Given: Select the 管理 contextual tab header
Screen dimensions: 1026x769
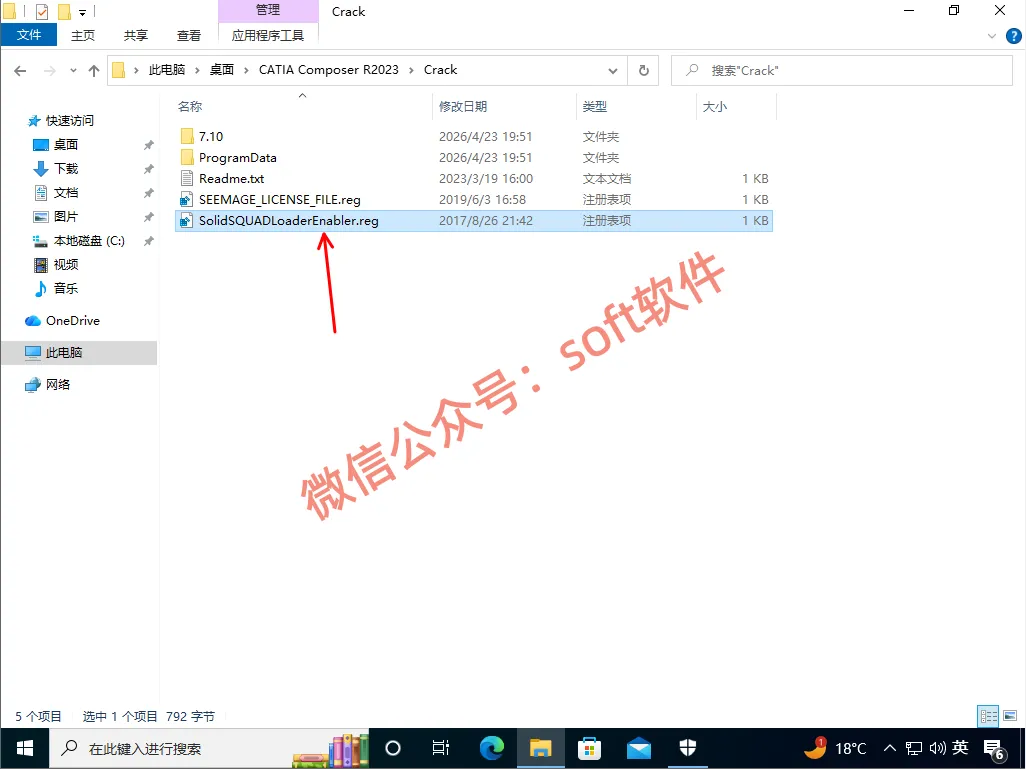Looking at the screenshot, I should coord(268,10).
